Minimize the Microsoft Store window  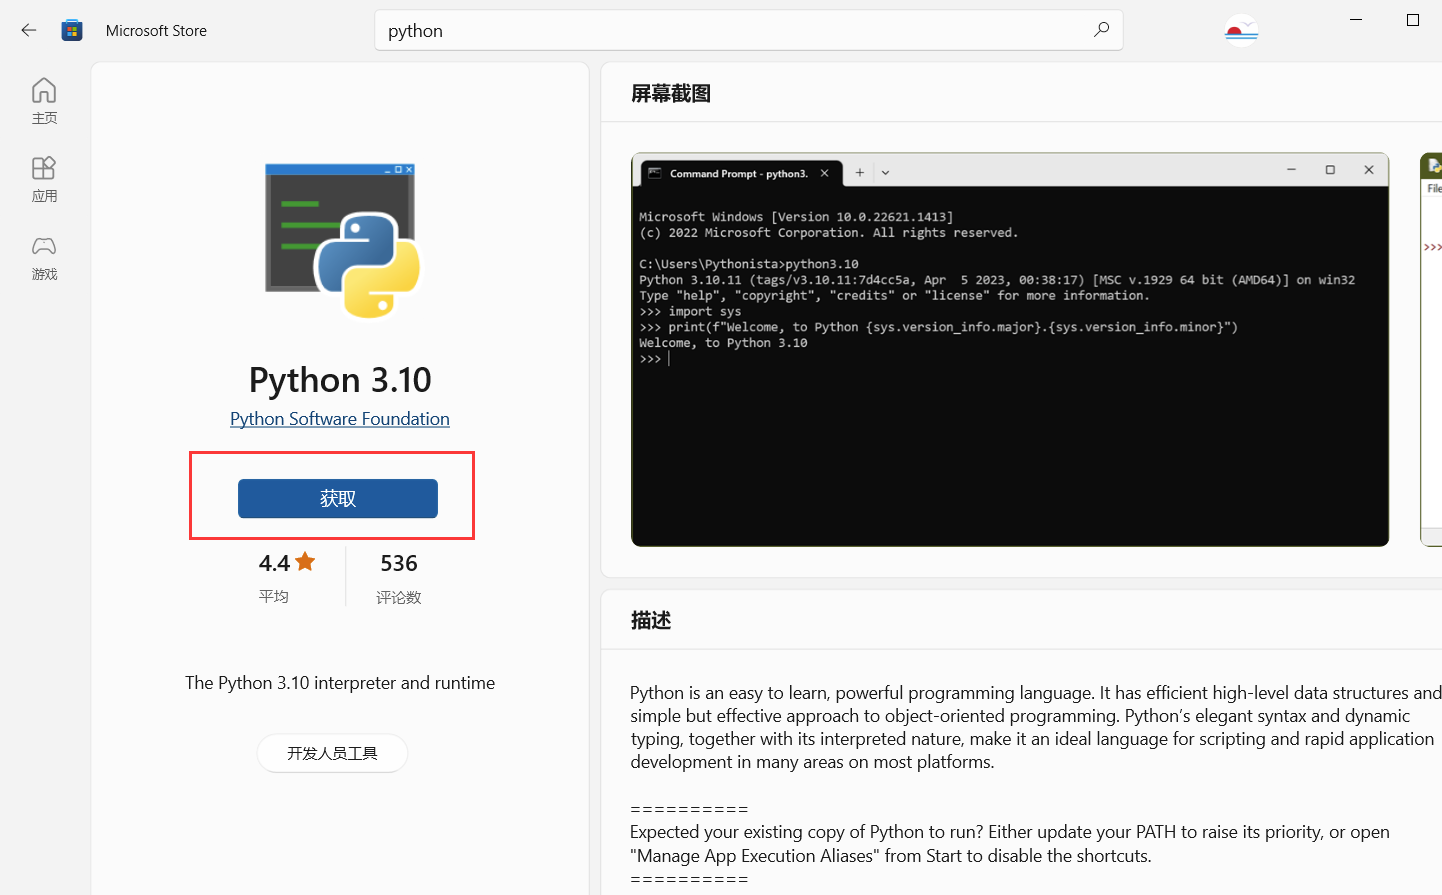[1356, 20]
